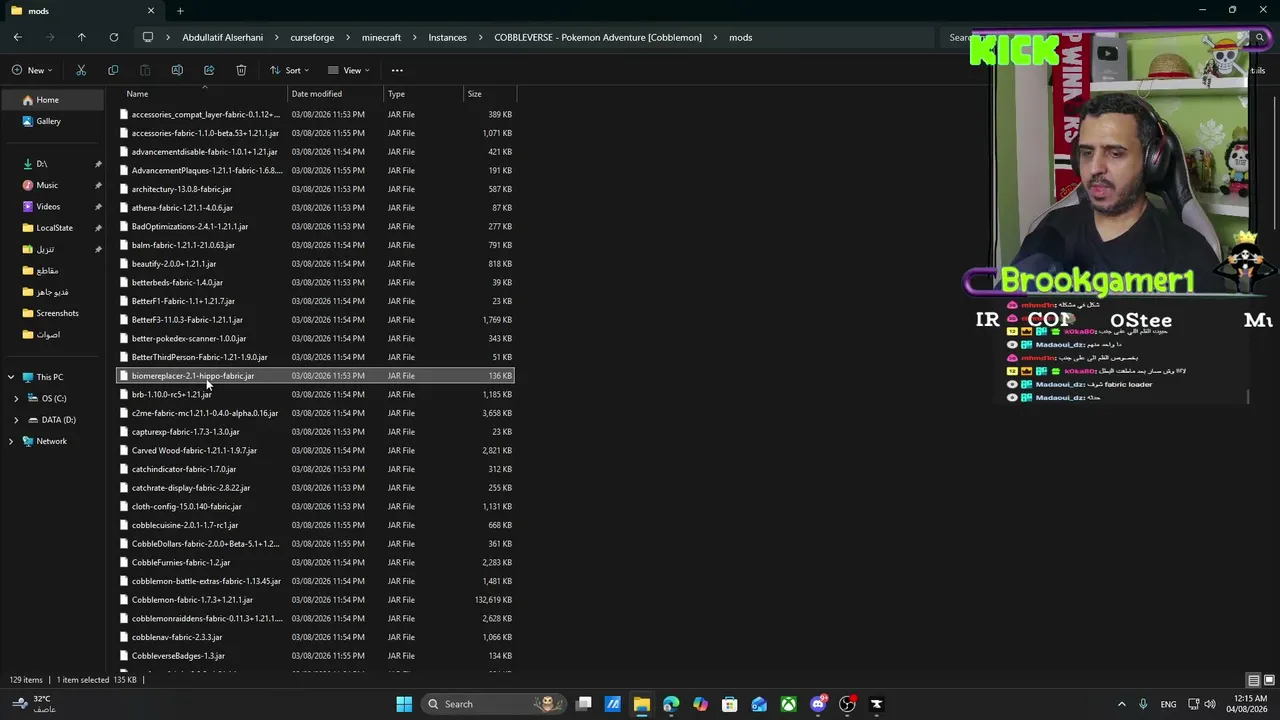The width and height of the screenshot is (1280, 720).
Task: Copy the selected file using the toolbar Copy icon
Action: [x=113, y=70]
